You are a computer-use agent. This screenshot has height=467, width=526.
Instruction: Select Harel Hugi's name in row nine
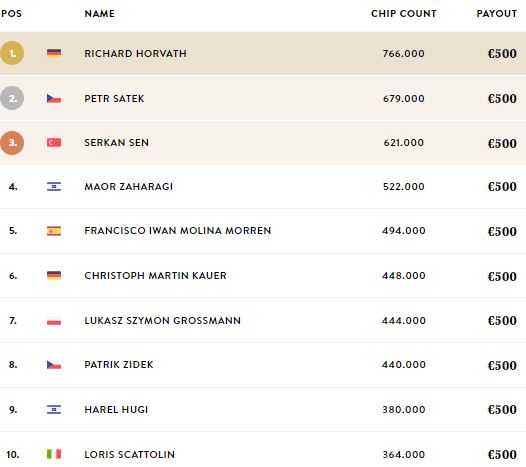116,409
